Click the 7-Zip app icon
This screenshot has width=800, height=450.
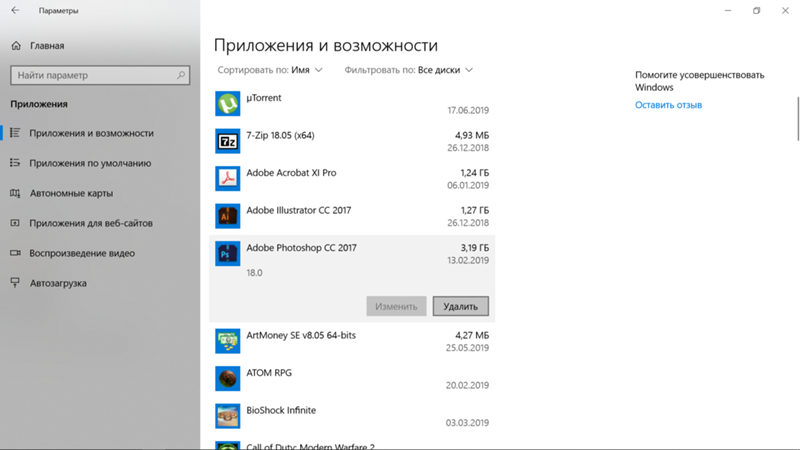(x=228, y=141)
